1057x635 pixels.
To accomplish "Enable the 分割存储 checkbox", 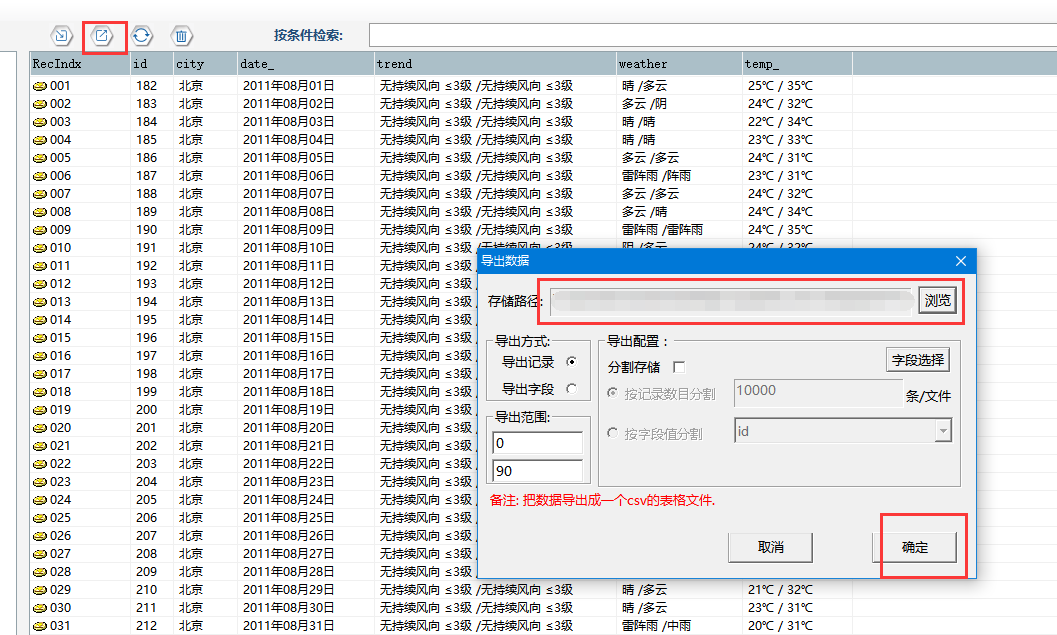I will pos(679,367).
